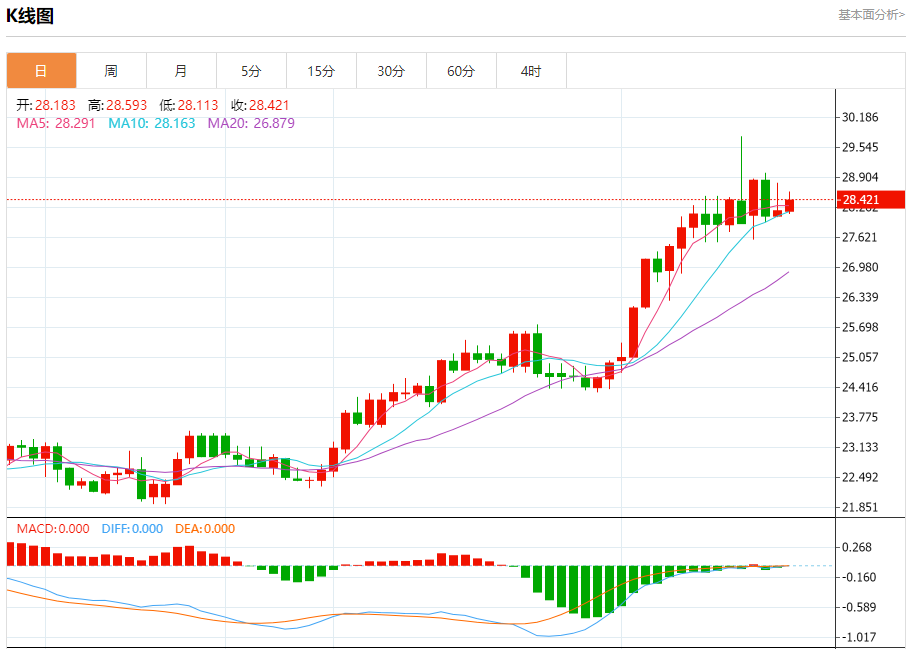Screen dimensions: 910x649
Task: Click the 25.057 price axis label
Action: [x=860, y=357]
